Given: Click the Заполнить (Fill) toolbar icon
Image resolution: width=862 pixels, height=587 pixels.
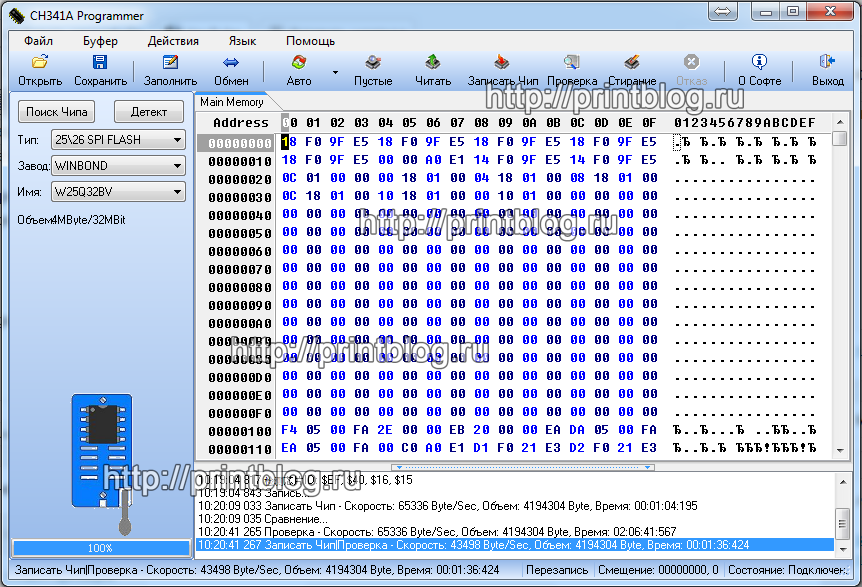Looking at the screenshot, I should coord(170,63).
